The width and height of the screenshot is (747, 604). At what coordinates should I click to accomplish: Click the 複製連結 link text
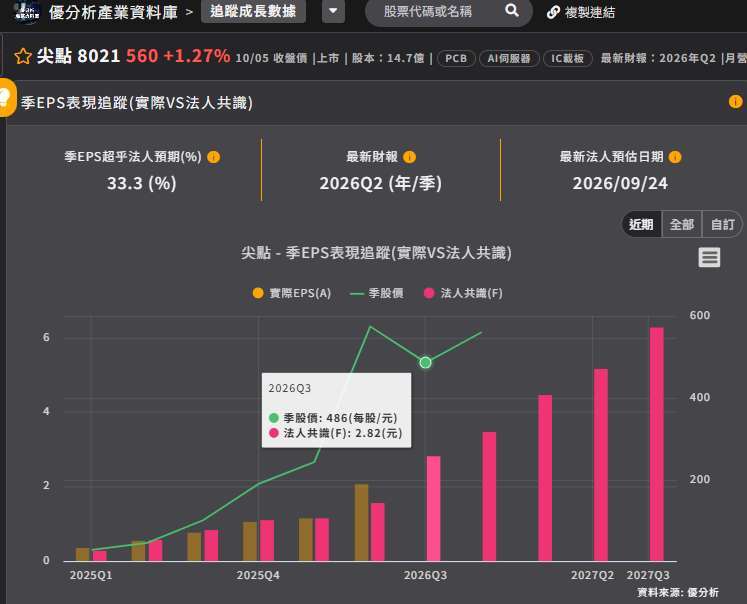tap(590, 12)
